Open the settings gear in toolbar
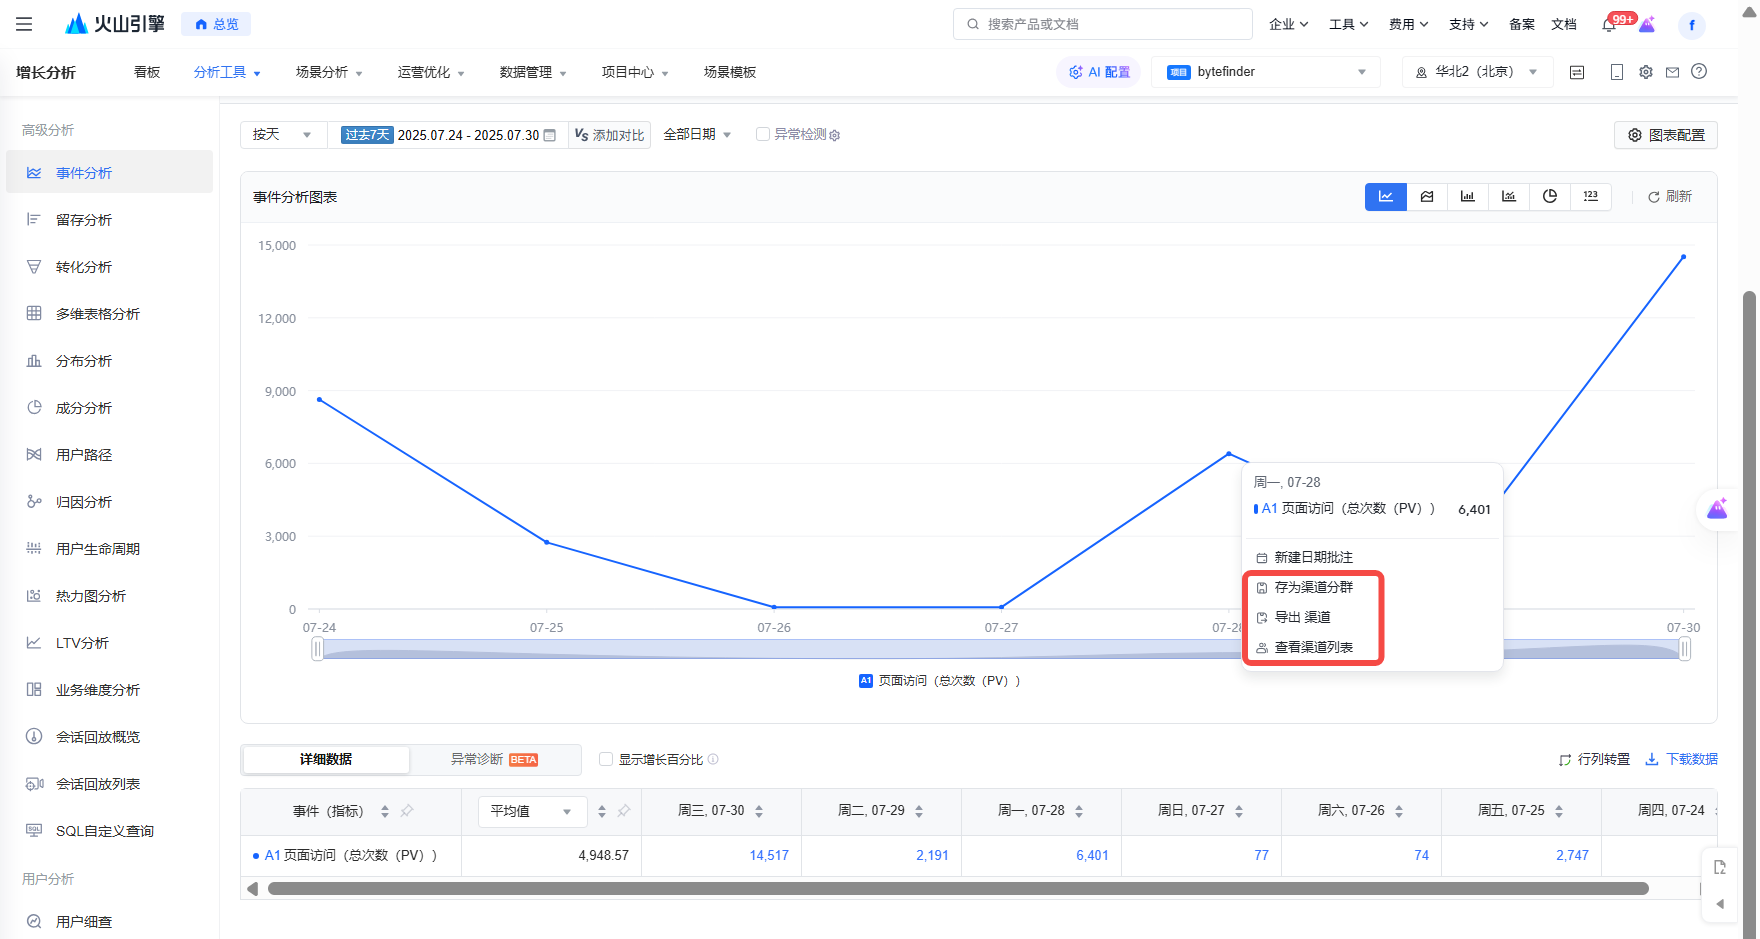 (x=1645, y=72)
